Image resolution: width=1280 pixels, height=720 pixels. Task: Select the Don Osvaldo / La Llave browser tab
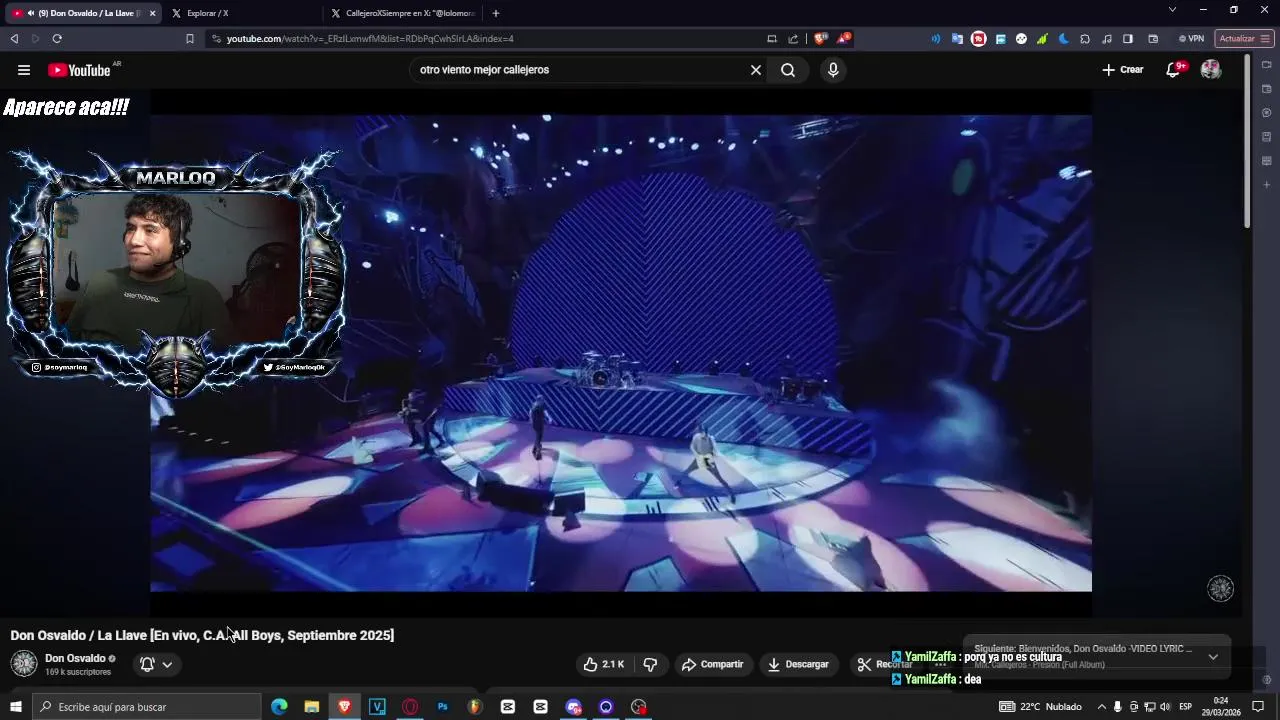point(83,13)
